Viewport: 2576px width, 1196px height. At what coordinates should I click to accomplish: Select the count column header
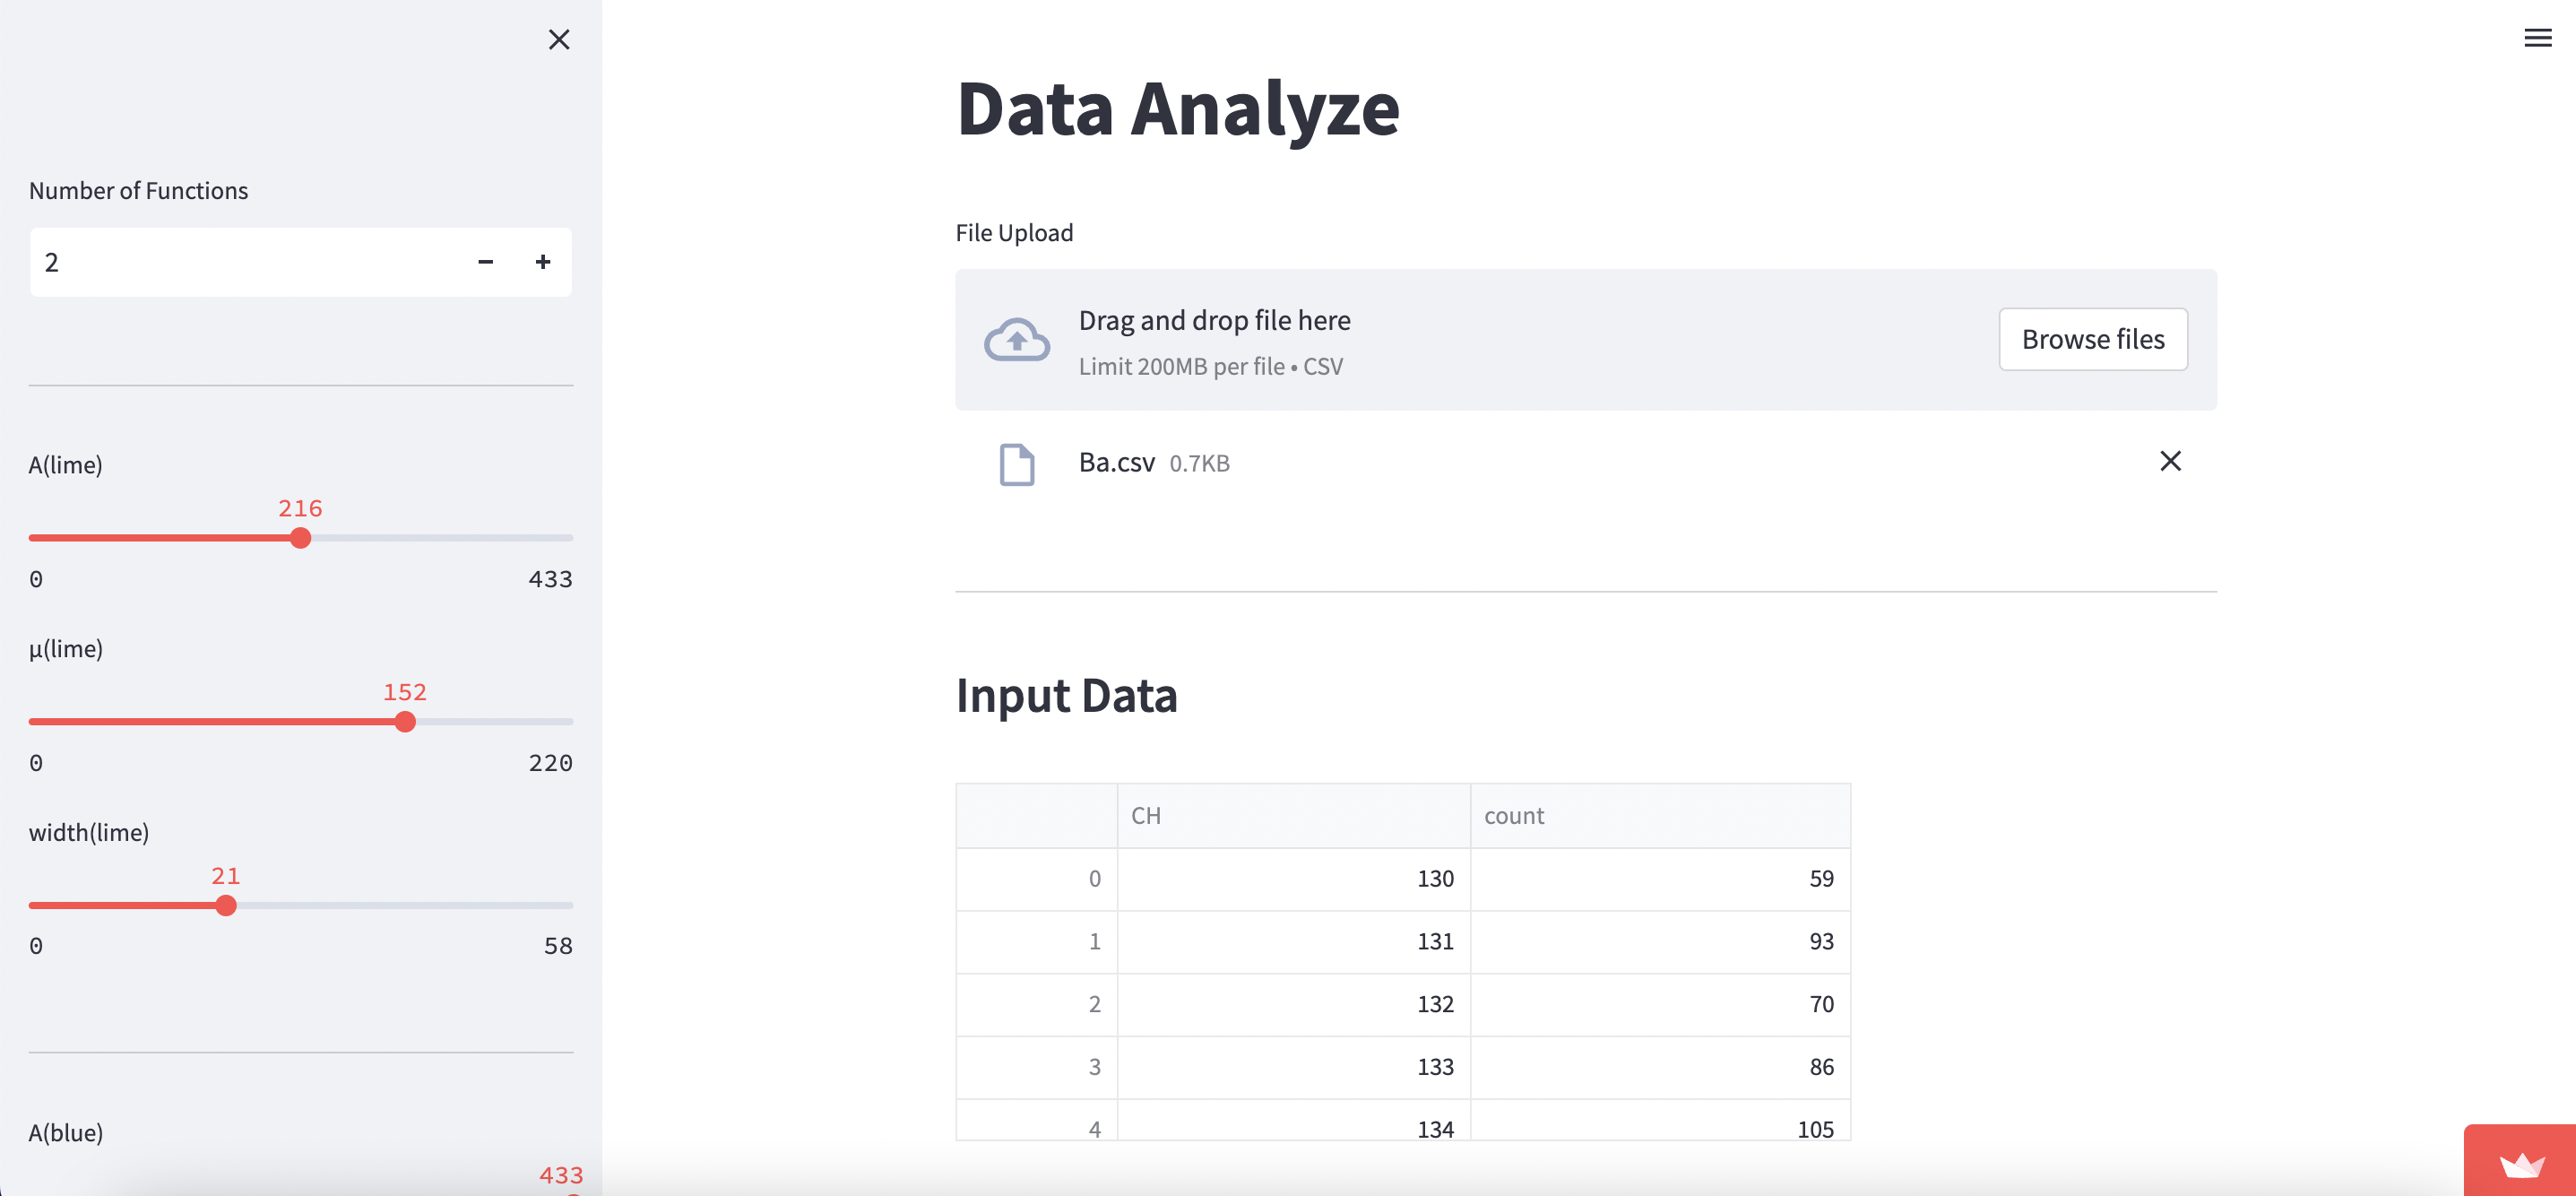coord(1514,815)
